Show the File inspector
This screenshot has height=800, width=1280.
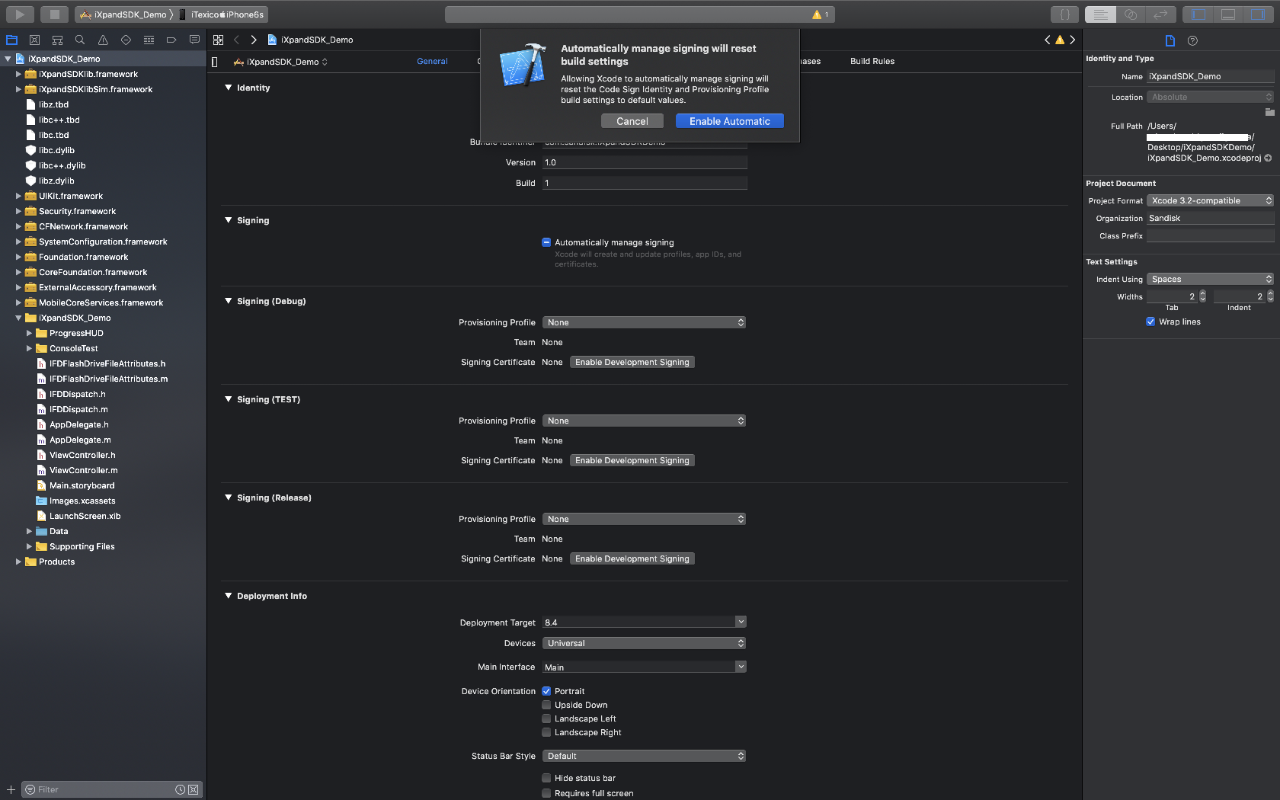point(1171,40)
